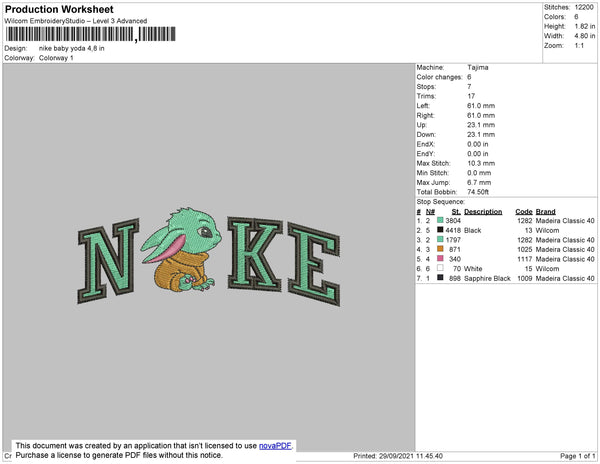Click the Machine value 'Tajima'
The width and height of the screenshot is (600, 464).
pyautogui.click(x=478, y=67)
